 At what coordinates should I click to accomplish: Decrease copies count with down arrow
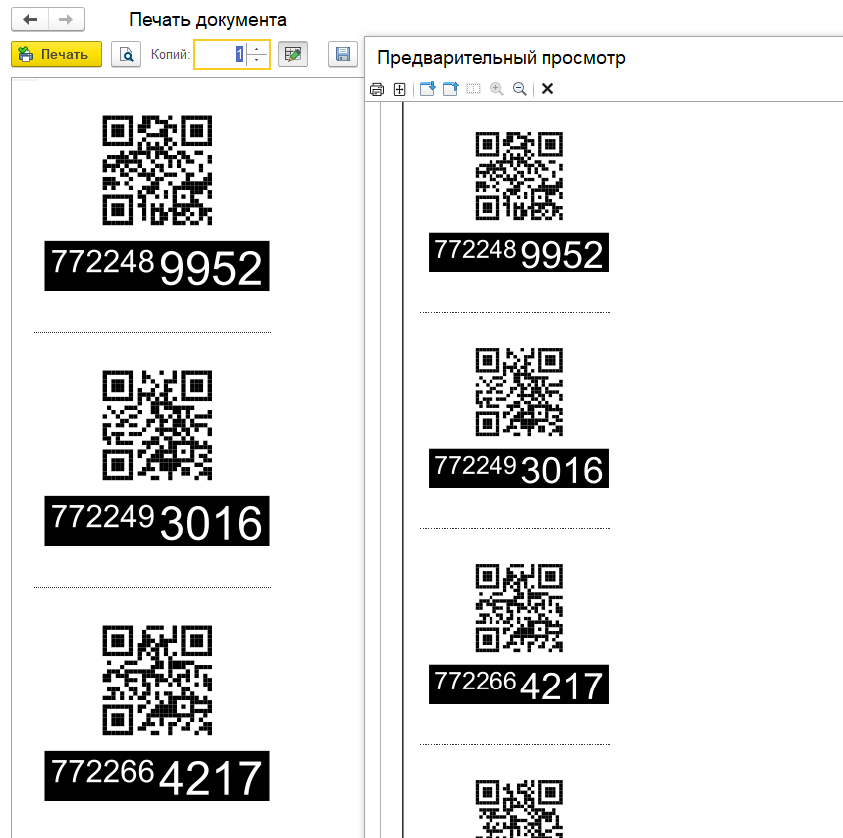tap(257, 60)
